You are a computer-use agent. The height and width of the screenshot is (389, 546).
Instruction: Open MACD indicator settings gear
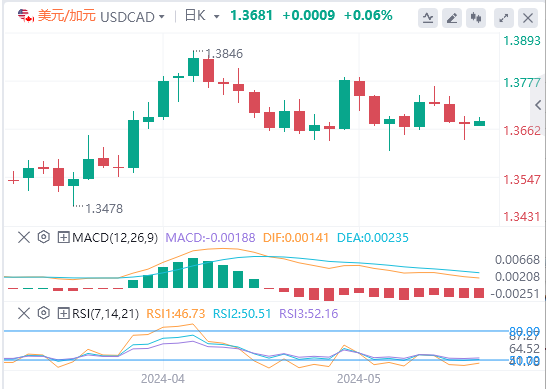pyautogui.click(x=44, y=237)
